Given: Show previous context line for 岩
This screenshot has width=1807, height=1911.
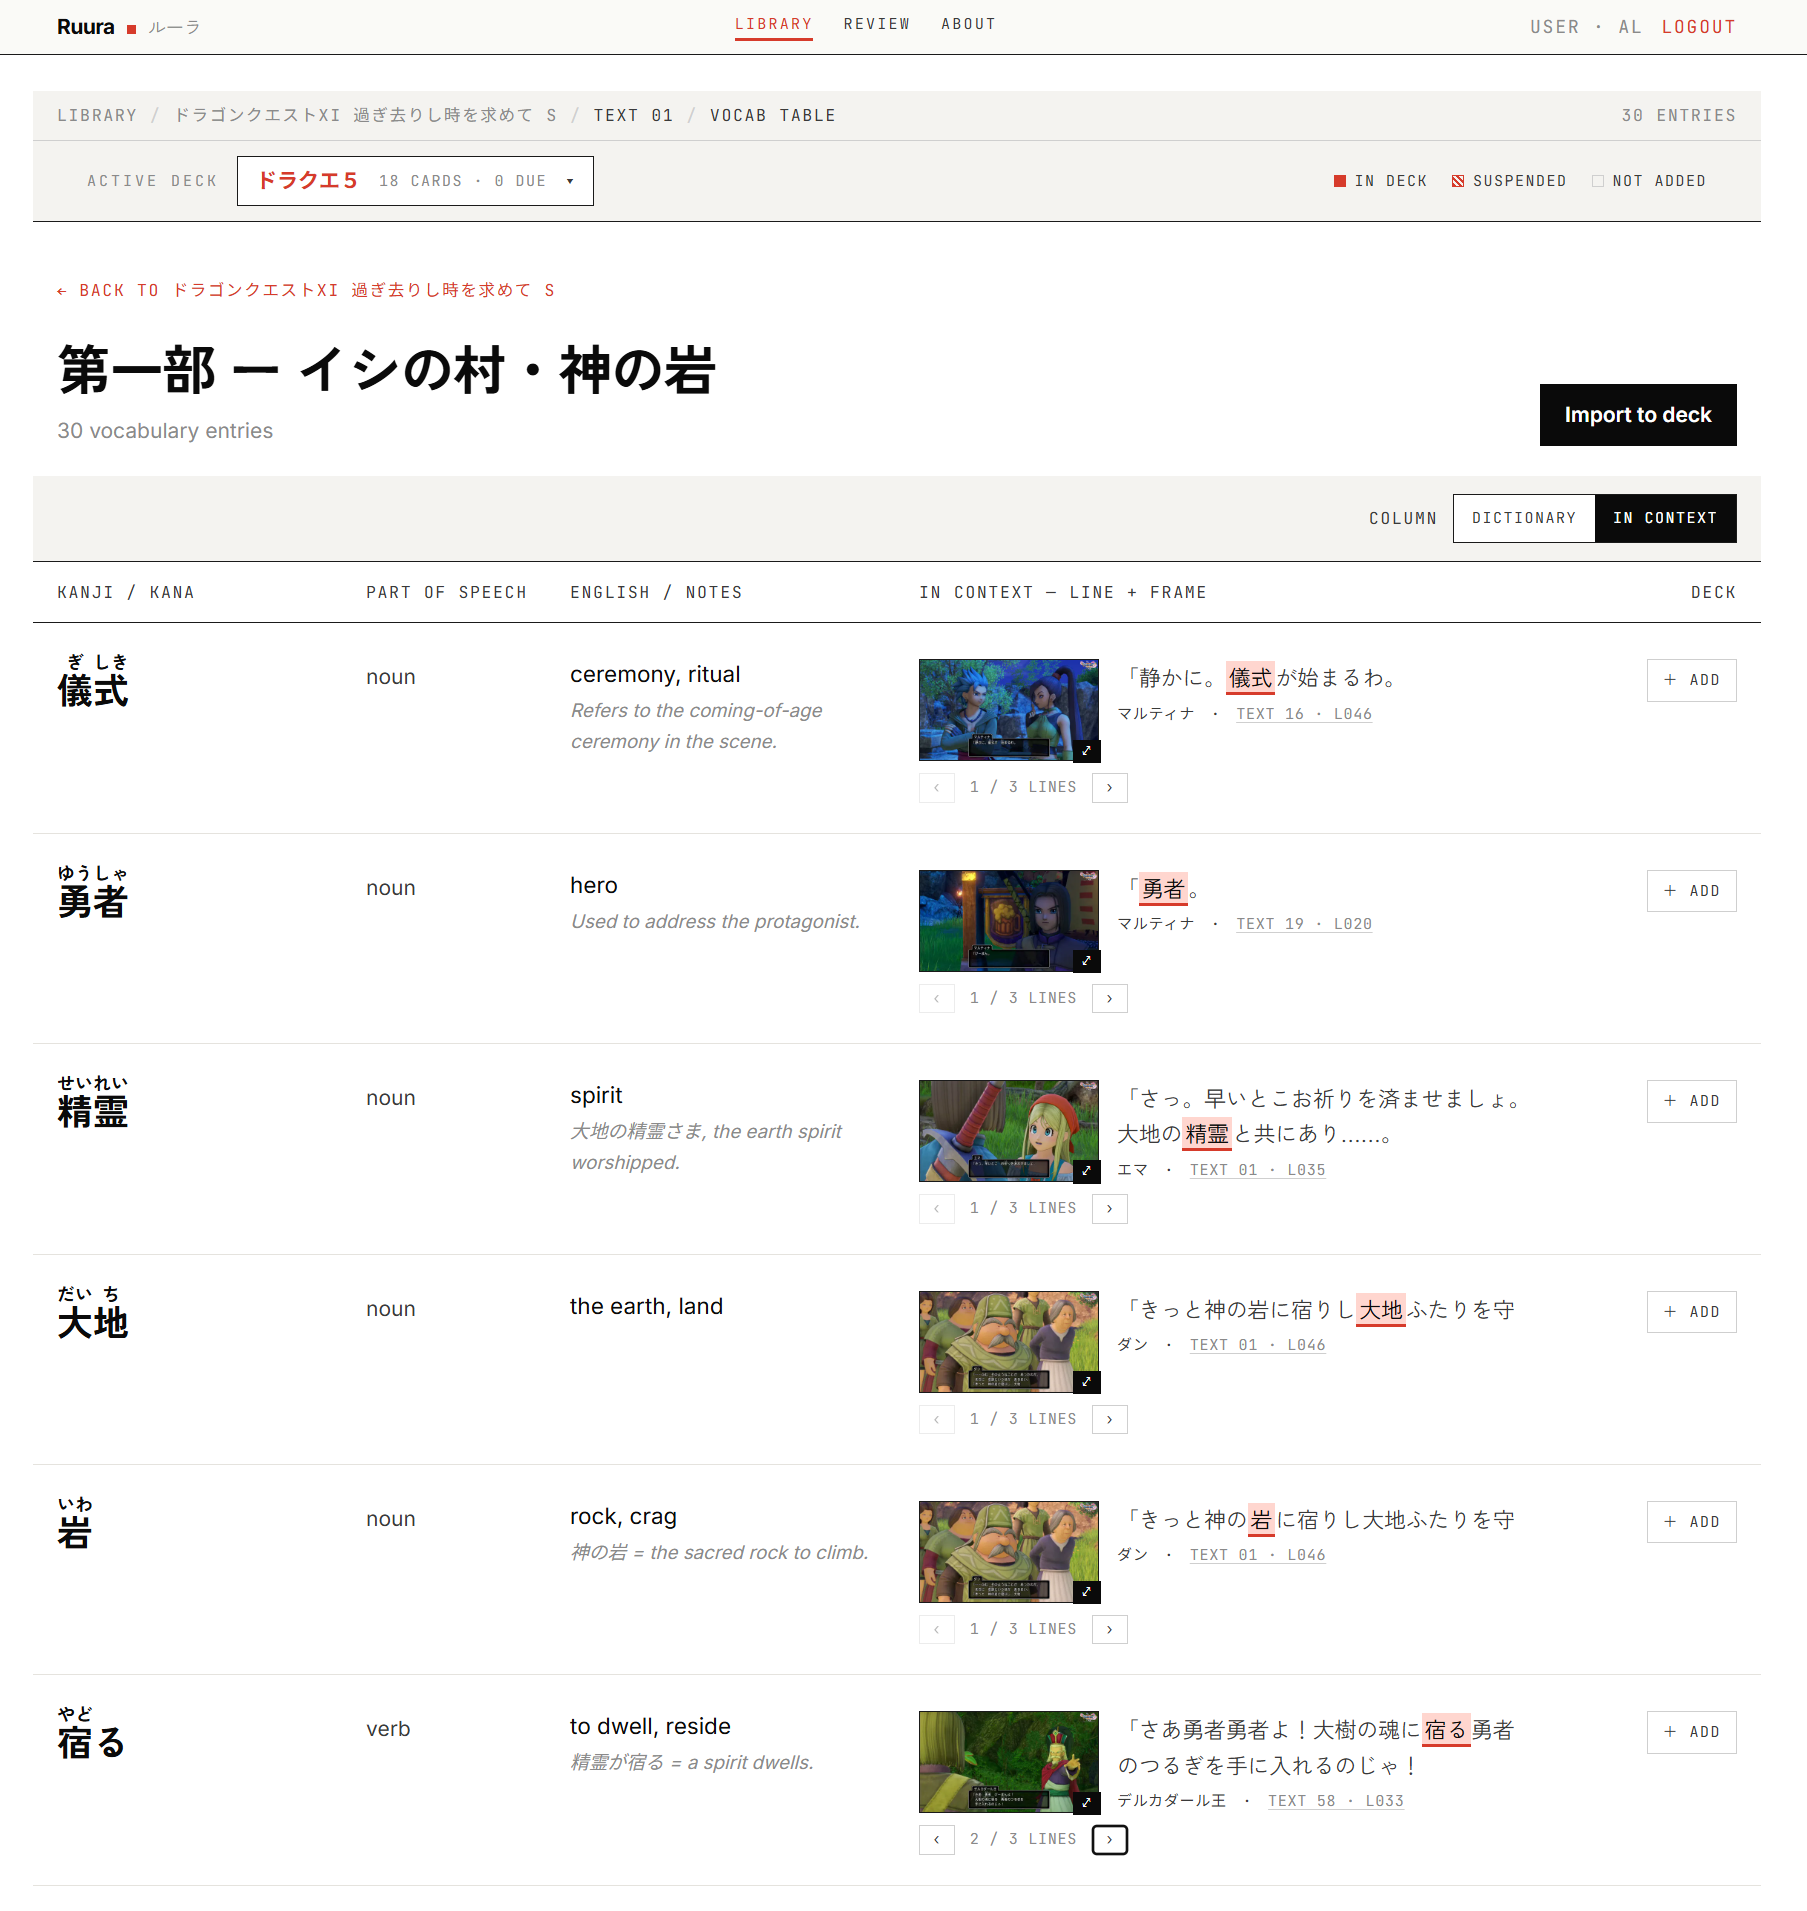Looking at the screenshot, I should click(937, 1630).
